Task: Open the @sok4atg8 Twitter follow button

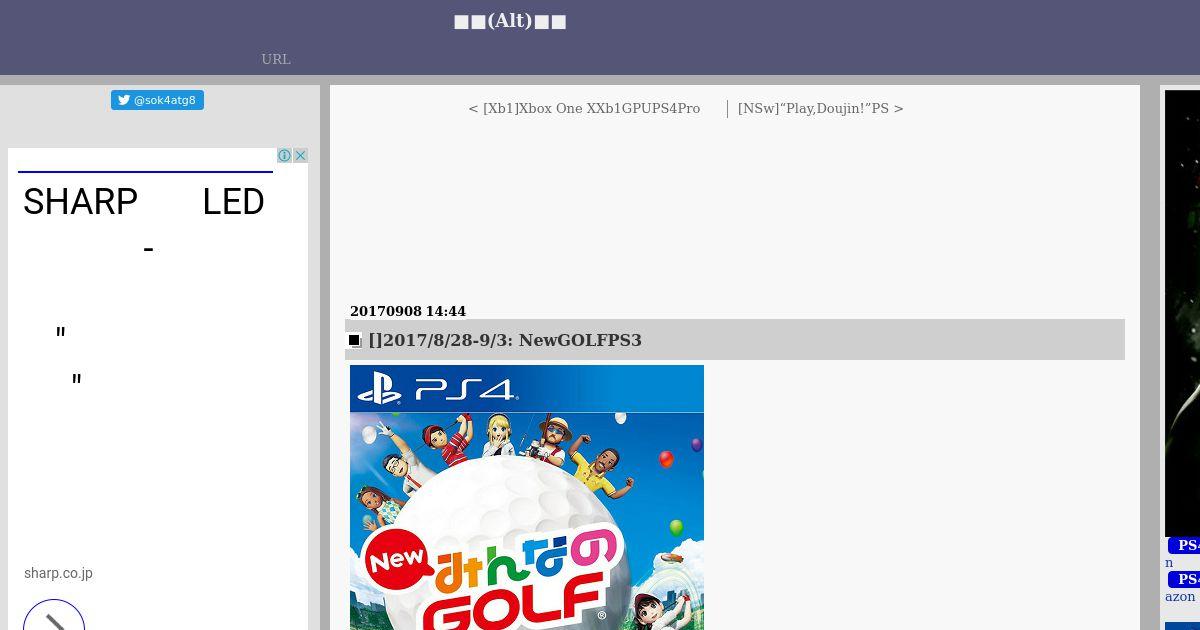Action: coord(157,100)
